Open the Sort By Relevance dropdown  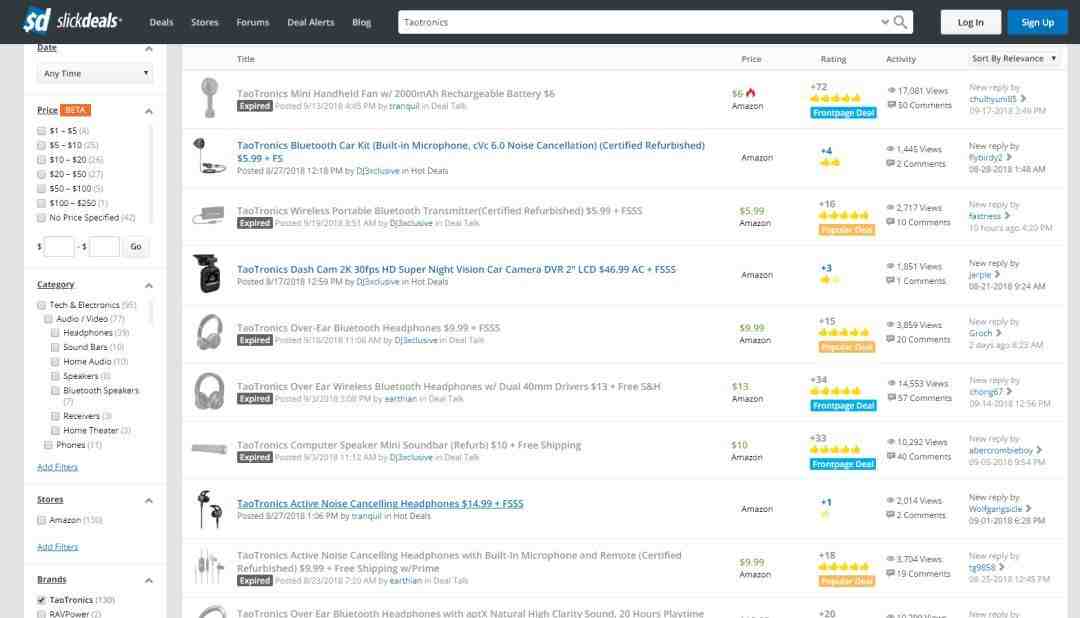(x=1013, y=59)
